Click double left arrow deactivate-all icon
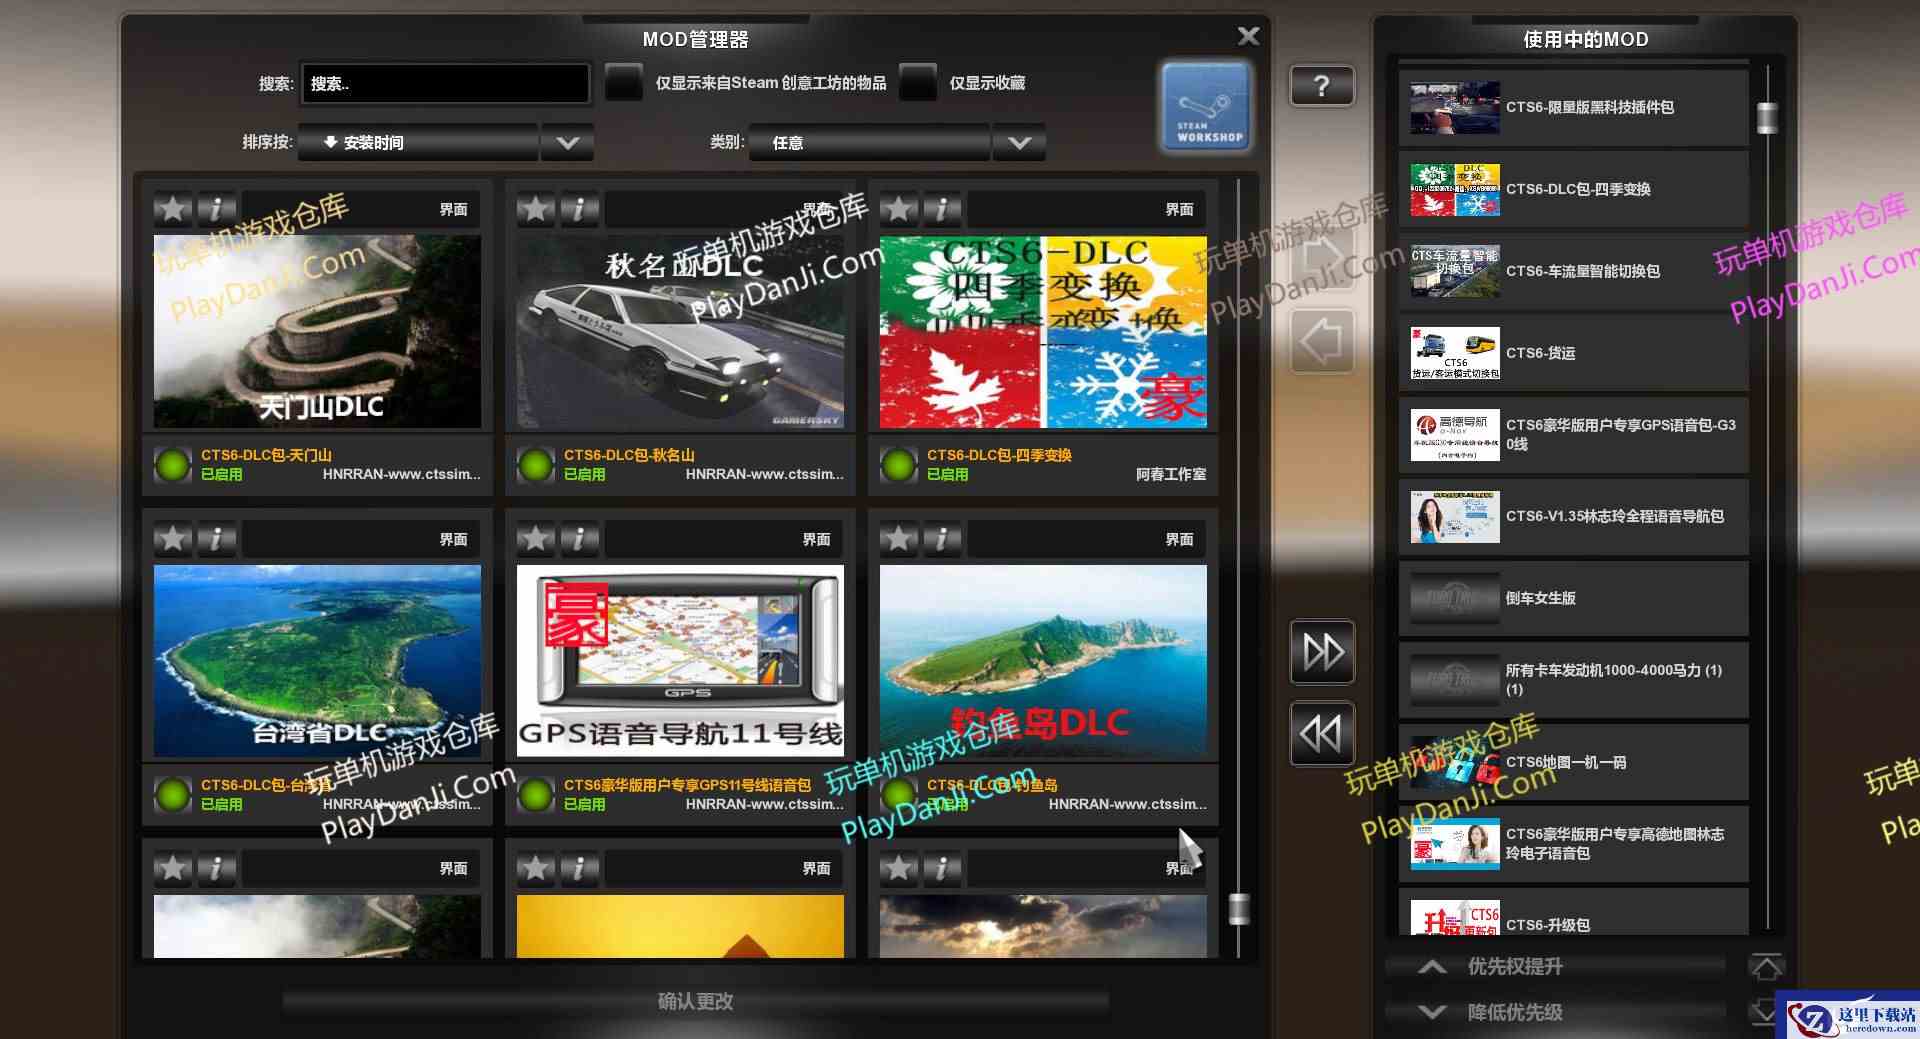1920x1039 pixels. coord(1322,734)
